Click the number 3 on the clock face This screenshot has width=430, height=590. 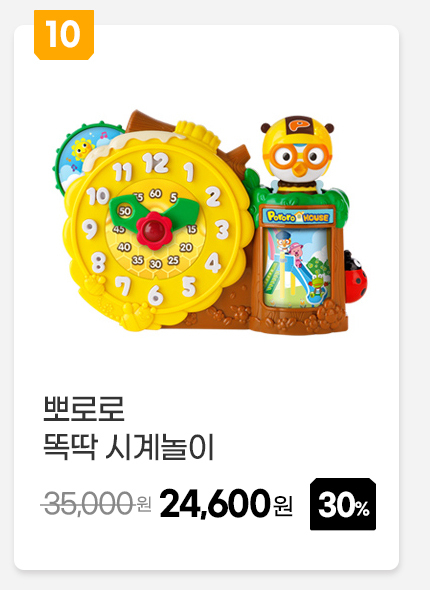coord(222,230)
